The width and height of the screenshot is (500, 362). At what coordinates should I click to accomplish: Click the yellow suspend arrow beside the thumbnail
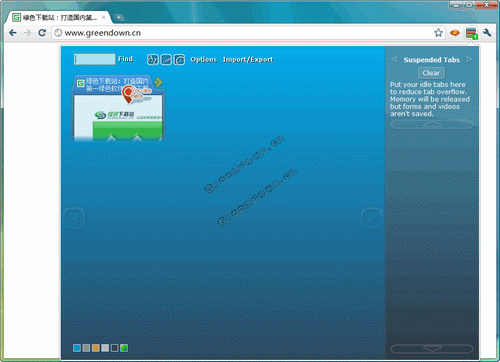click(159, 82)
